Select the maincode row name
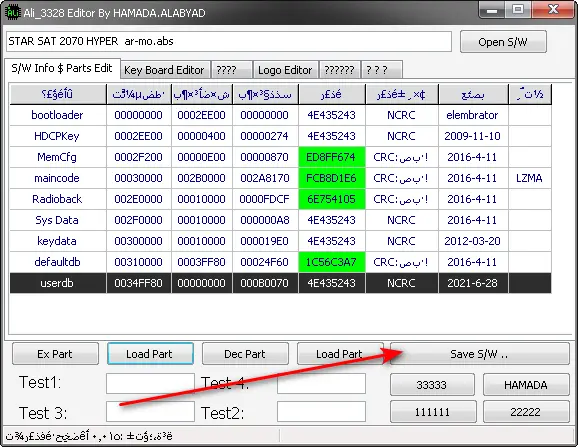The image size is (578, 447). [x=58, y=178]
